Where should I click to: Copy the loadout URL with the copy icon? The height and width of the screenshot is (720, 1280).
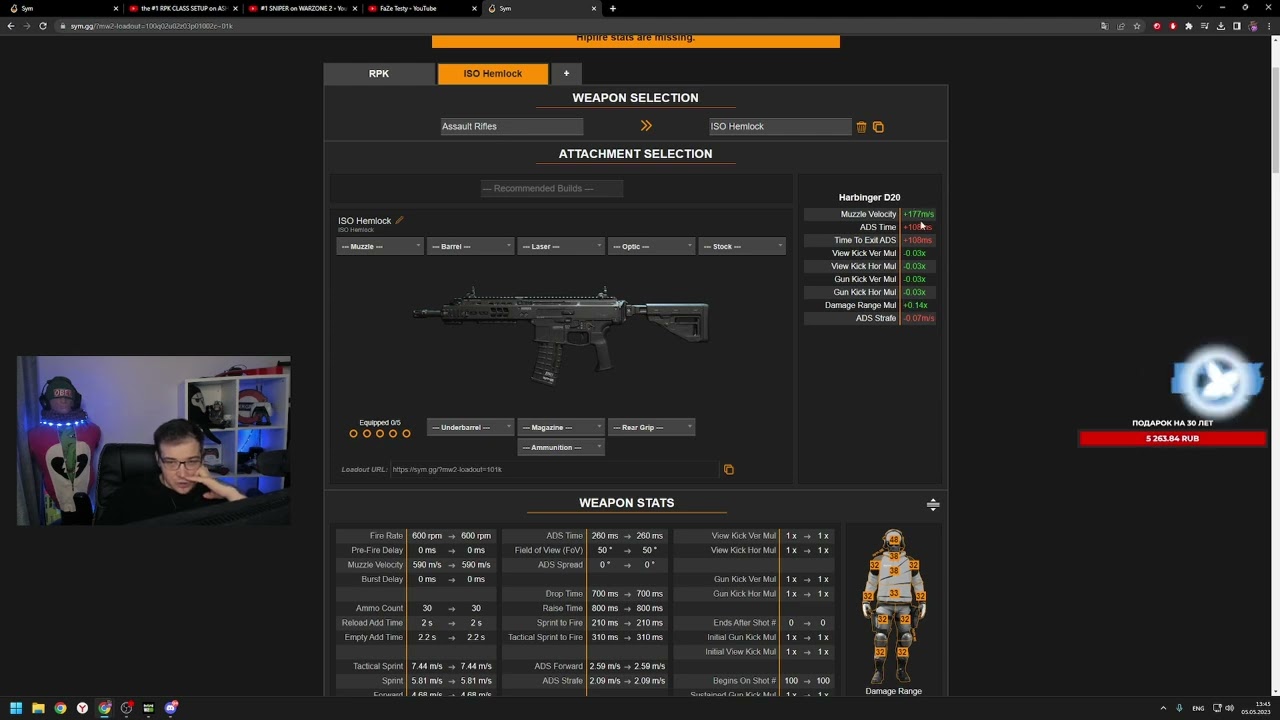click(x=728, y=469)
